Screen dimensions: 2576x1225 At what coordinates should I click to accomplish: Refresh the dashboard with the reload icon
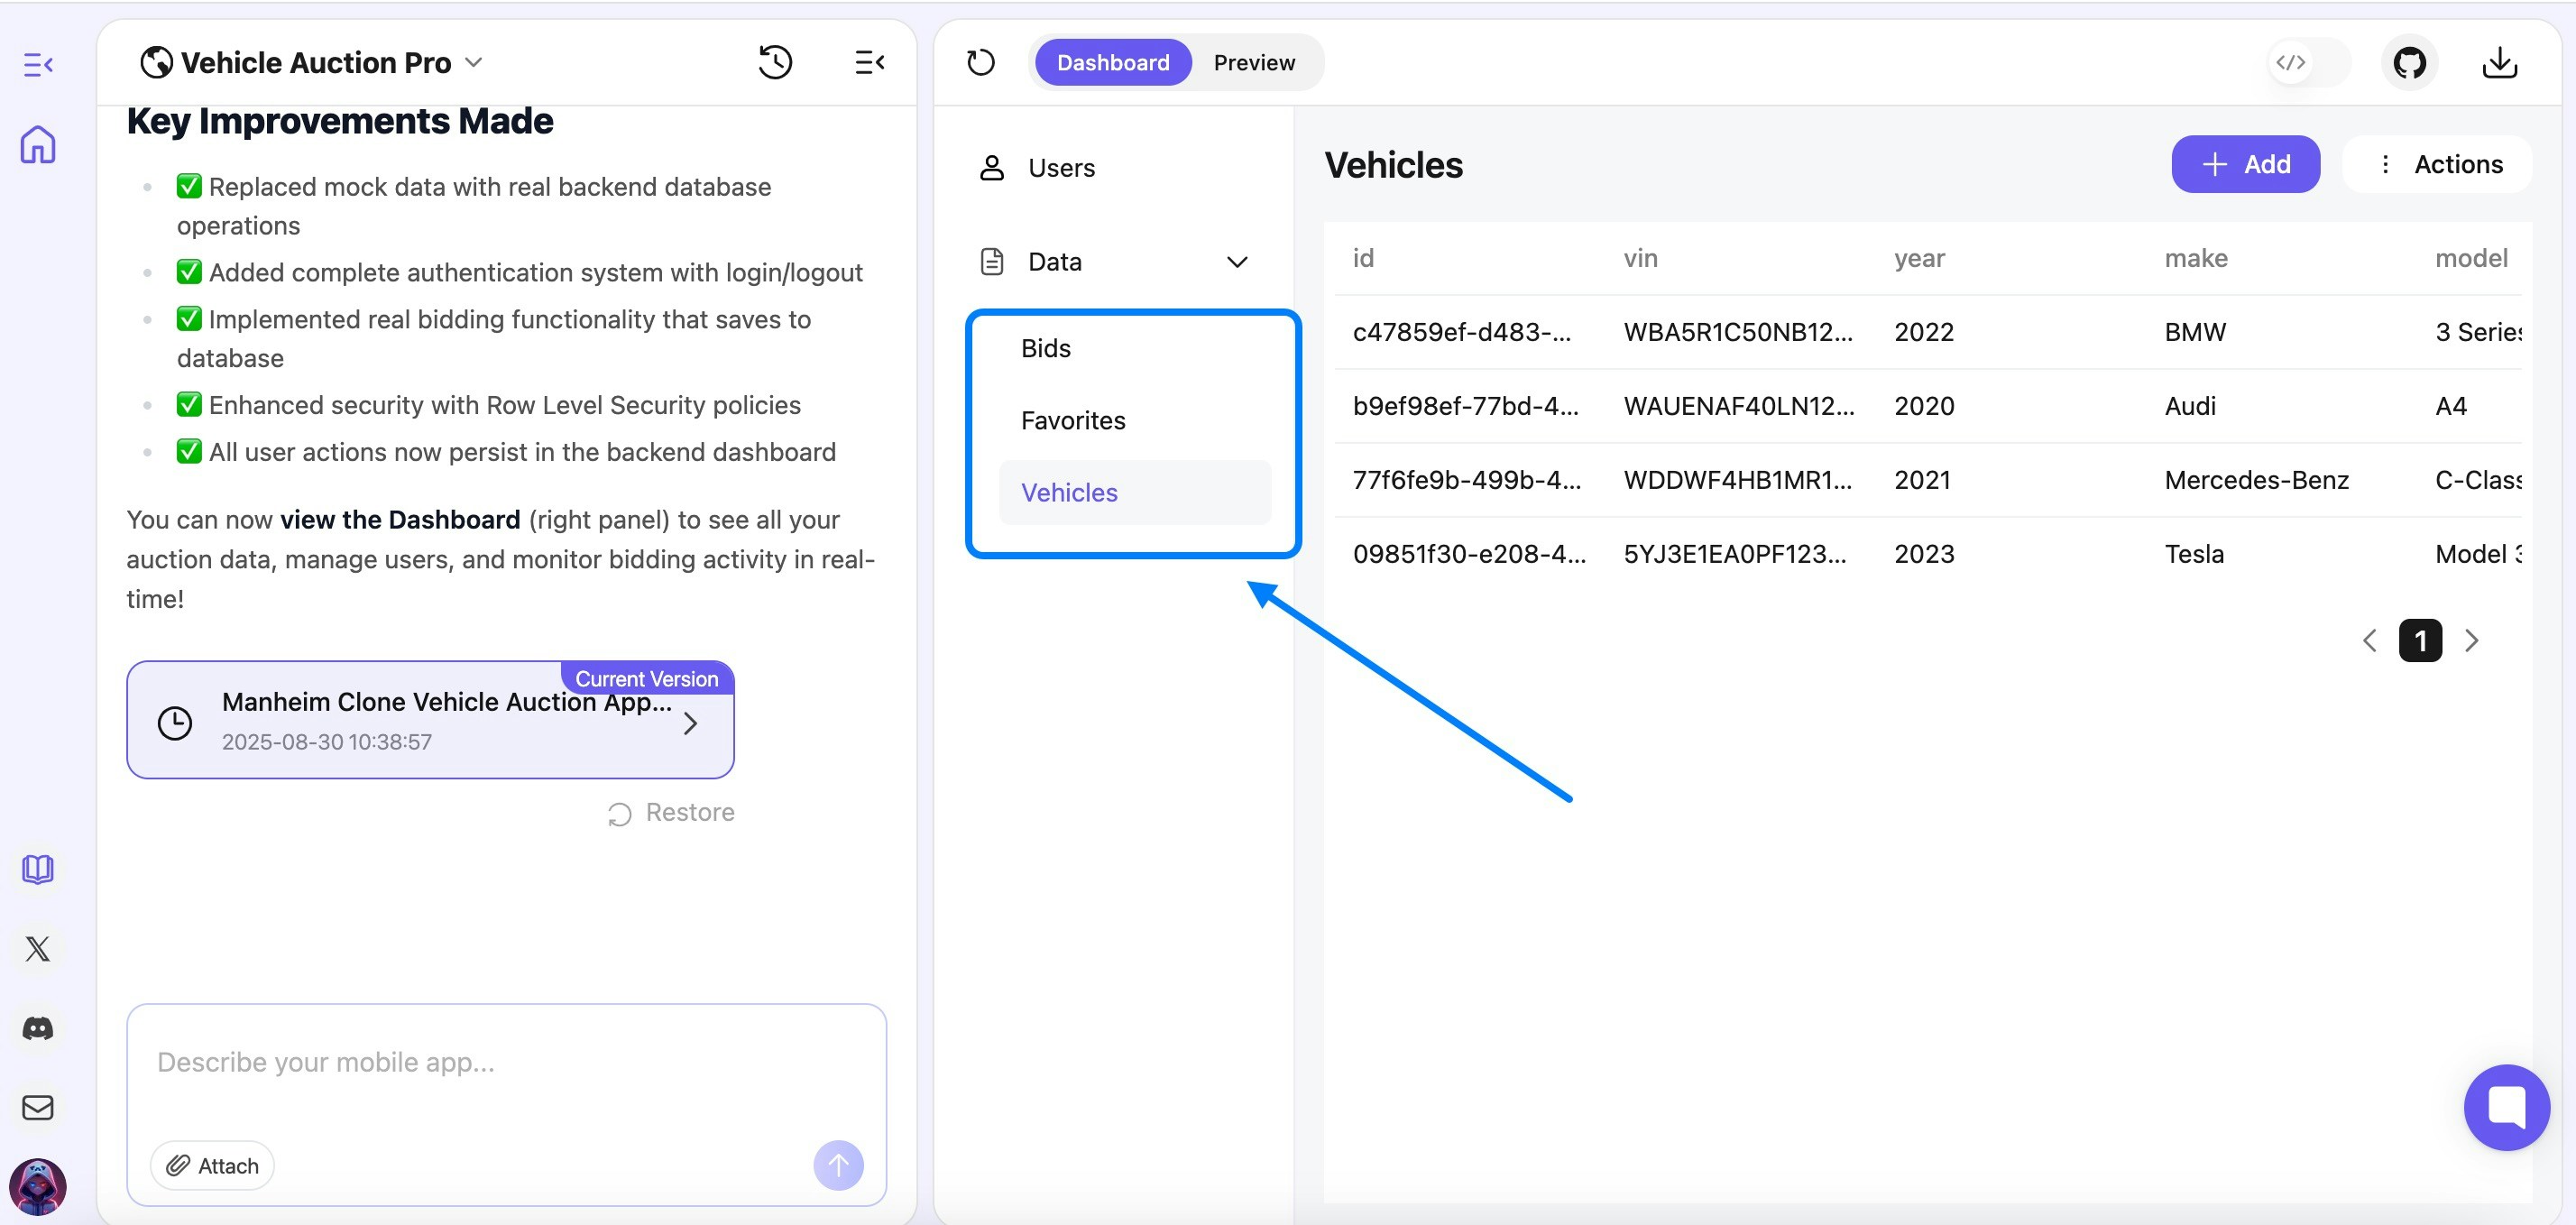coord(981,62)
